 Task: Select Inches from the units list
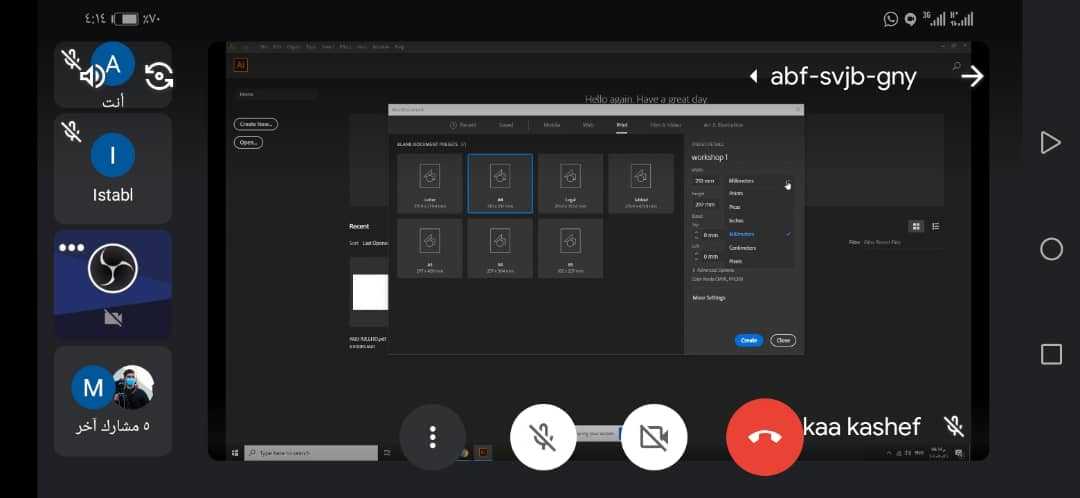point(737,220)
